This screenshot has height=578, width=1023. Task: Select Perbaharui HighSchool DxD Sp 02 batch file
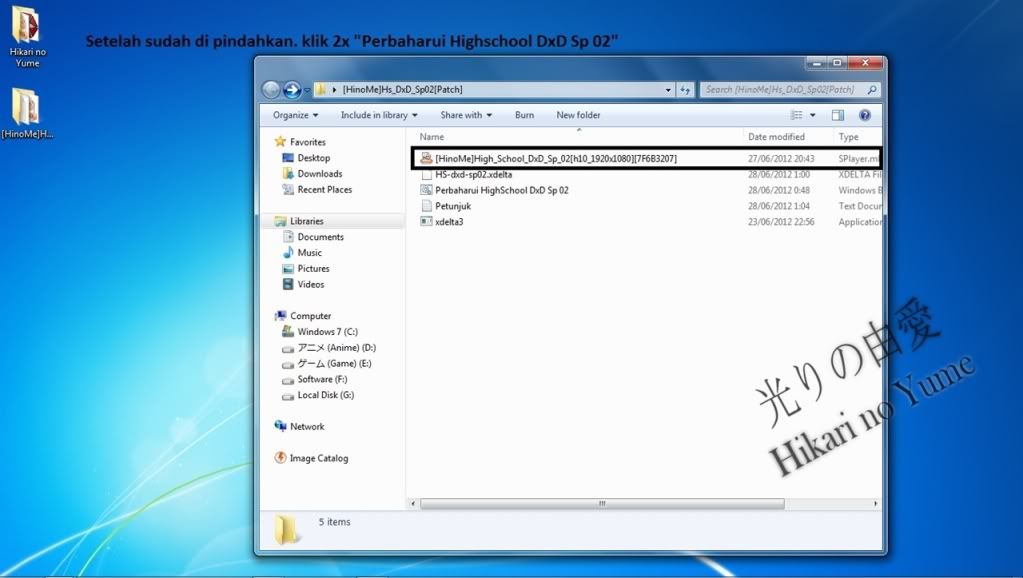point(501,190)
